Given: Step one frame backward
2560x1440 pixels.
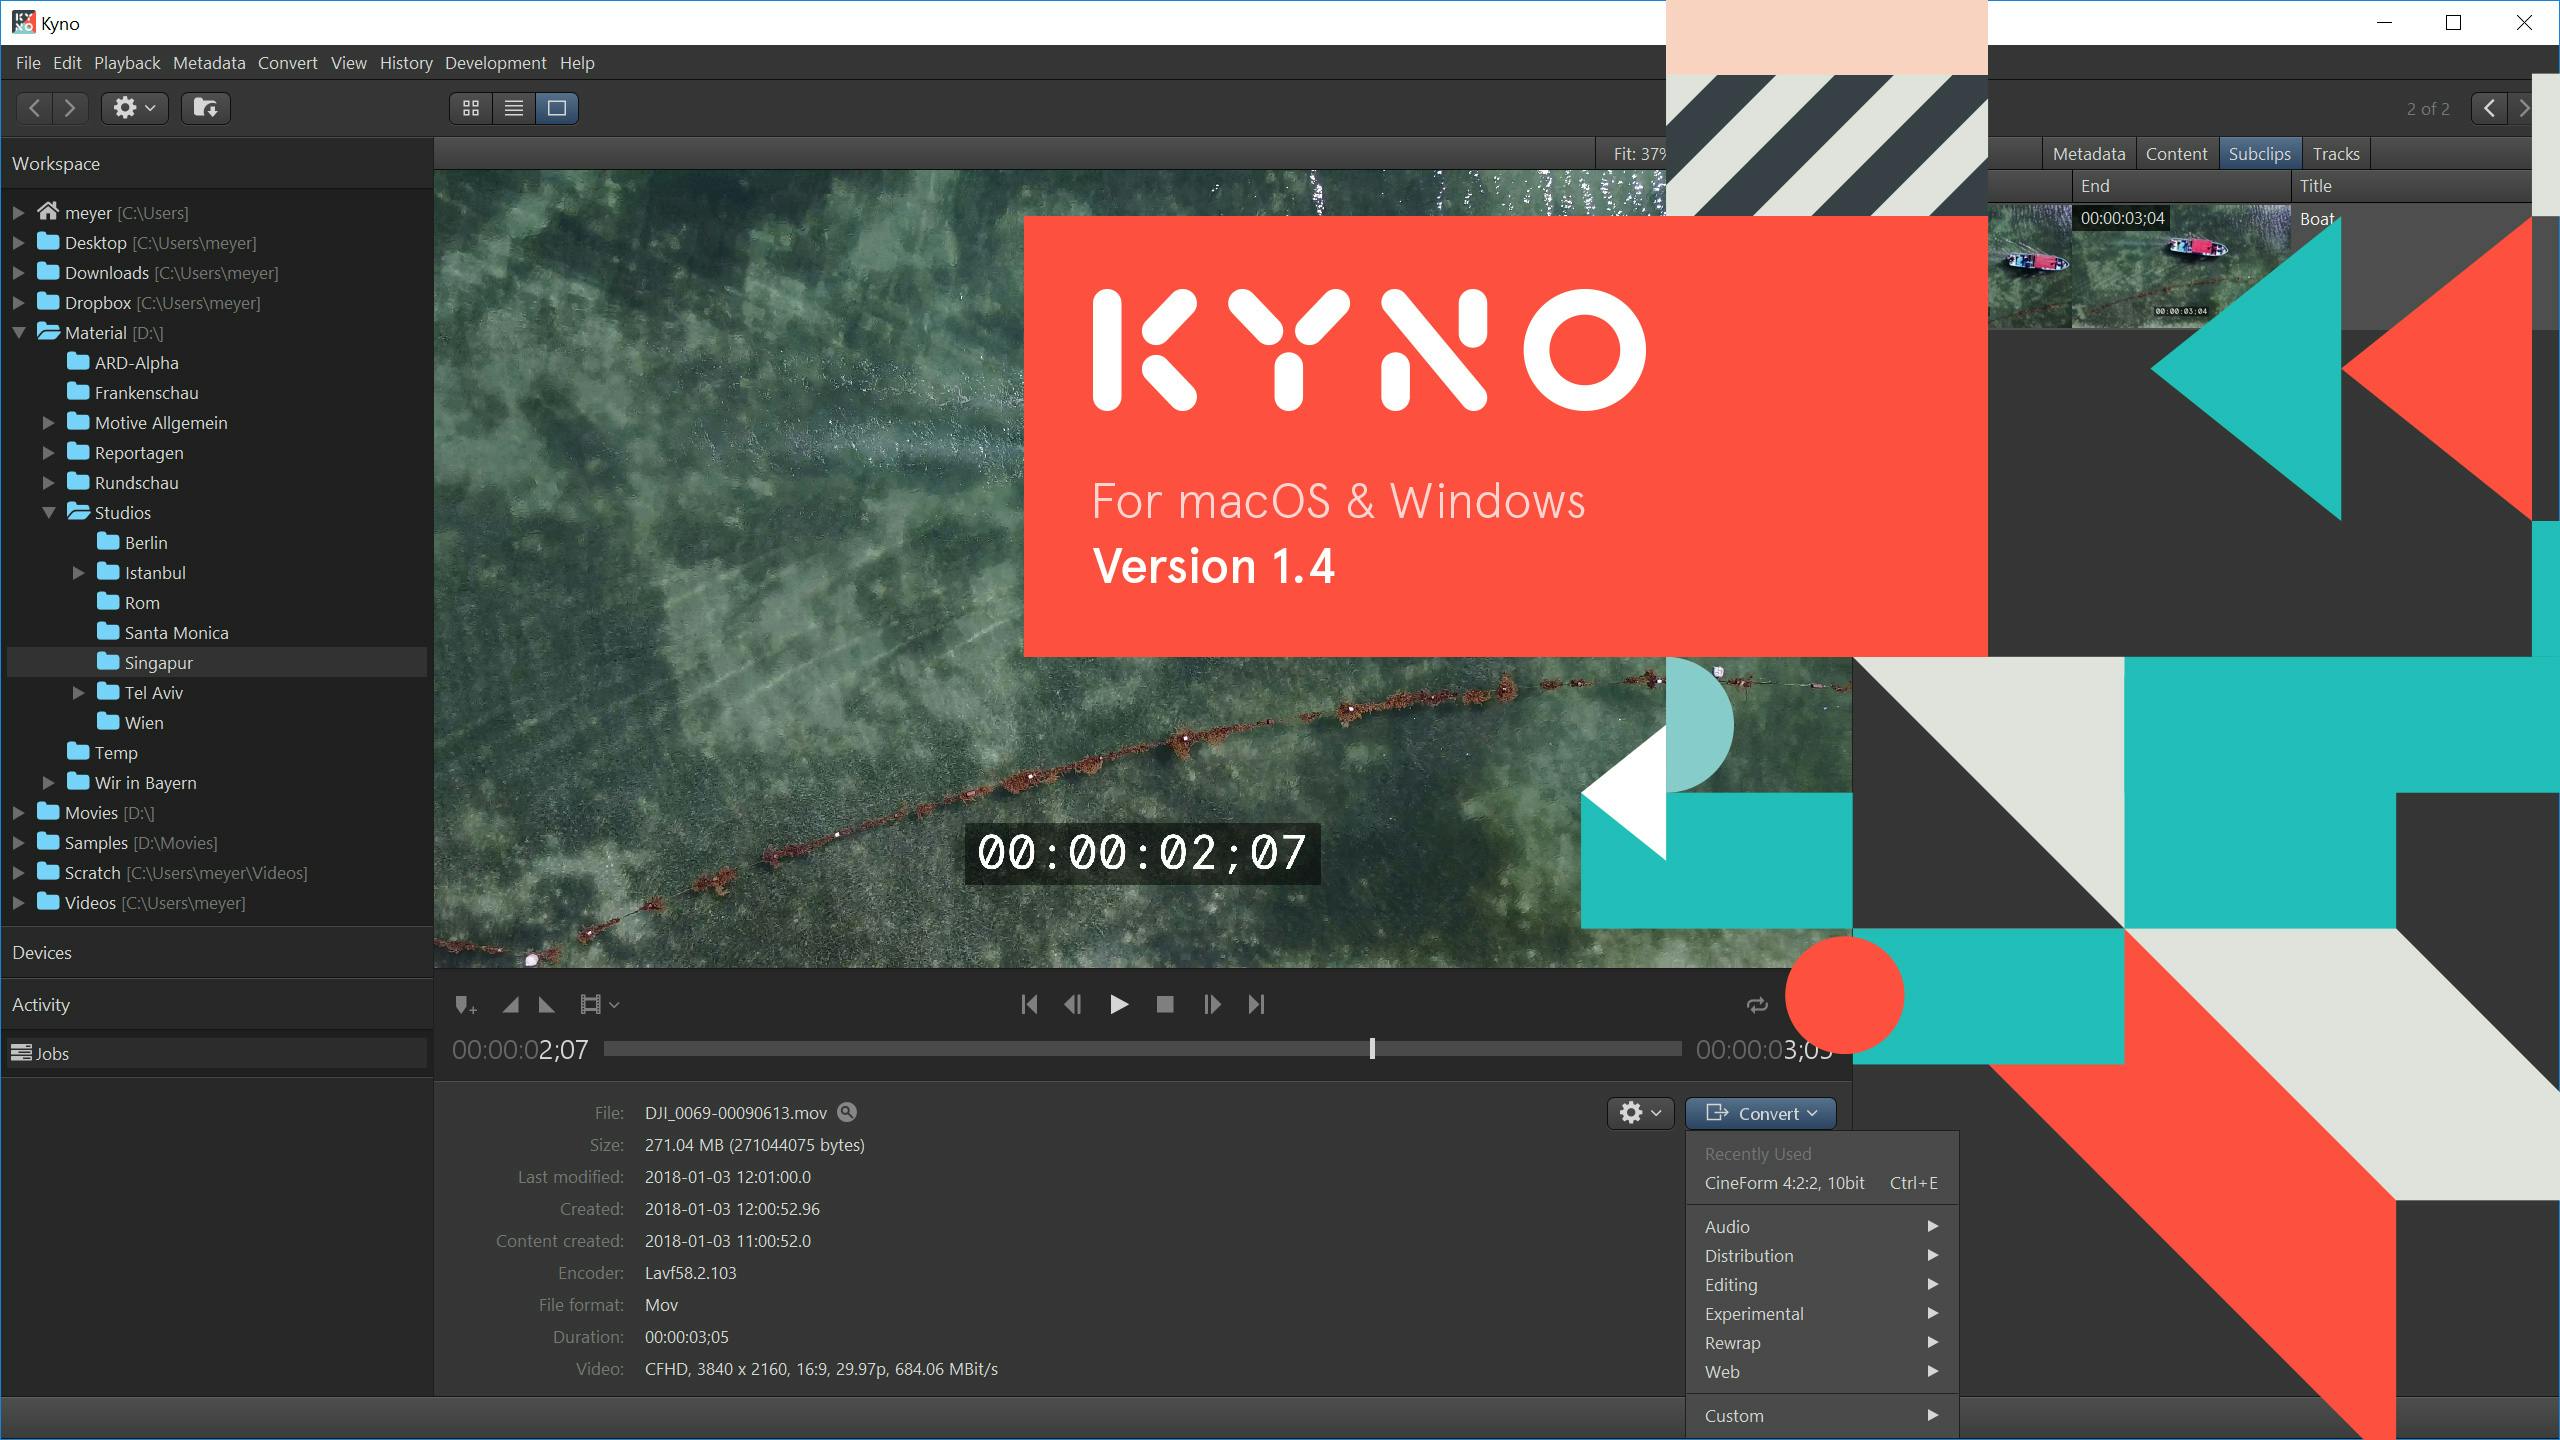Looking at the screenshot, I should click(x=1073, y=1004).
